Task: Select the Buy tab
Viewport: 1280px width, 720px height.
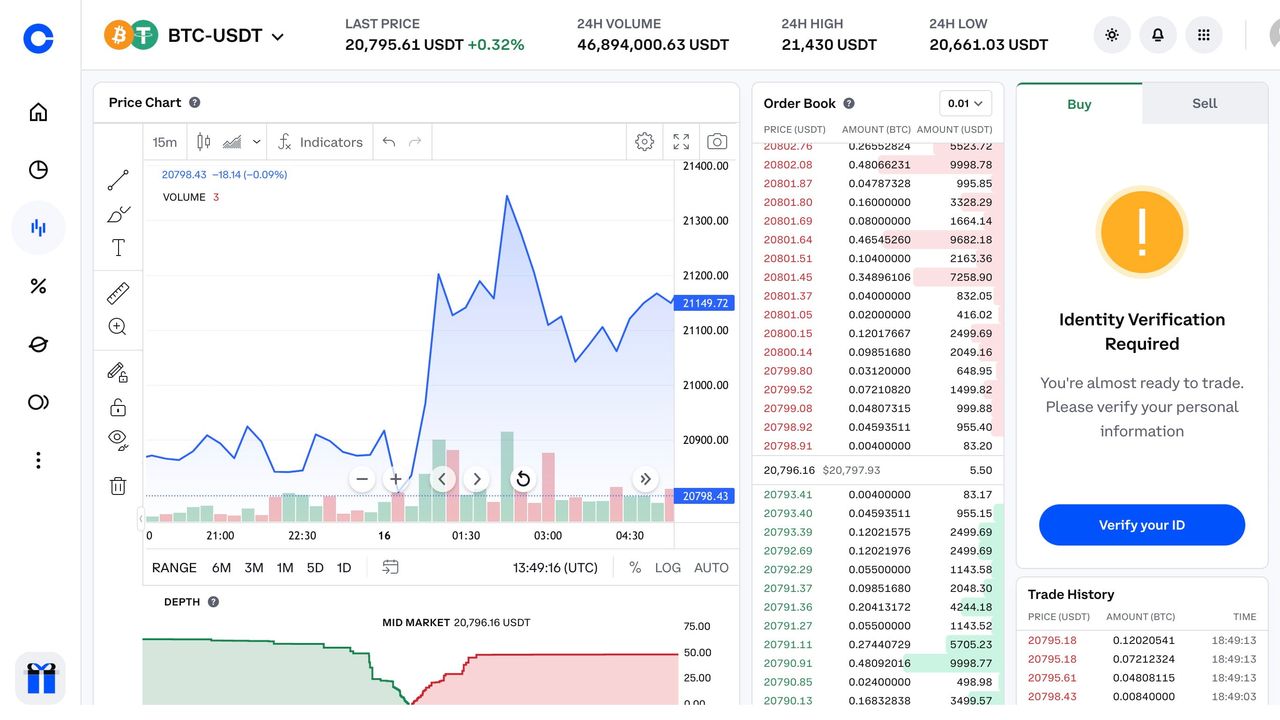Action: point(1079,104)
